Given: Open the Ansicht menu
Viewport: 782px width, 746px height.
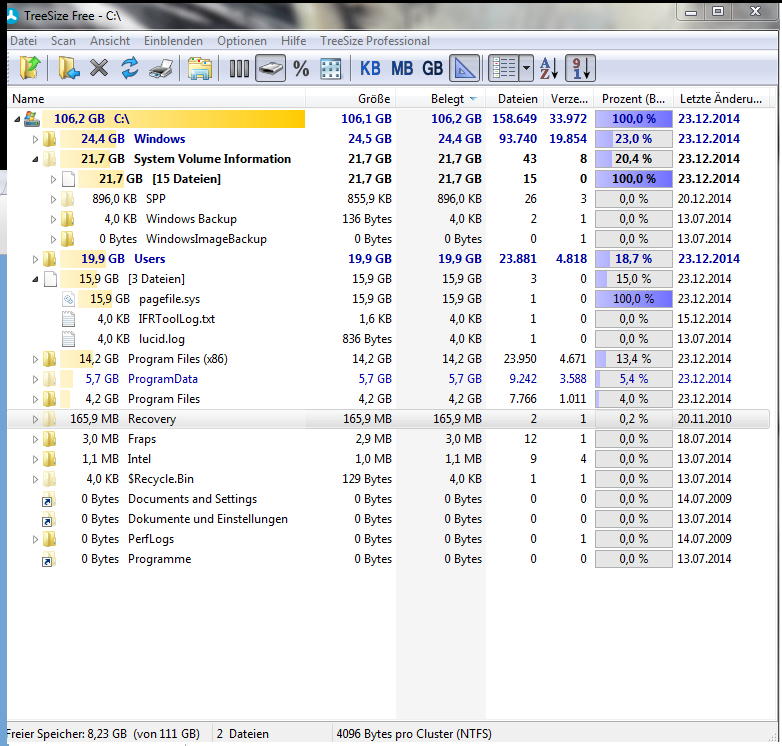Looking at the screenshot, I should 110,41.
